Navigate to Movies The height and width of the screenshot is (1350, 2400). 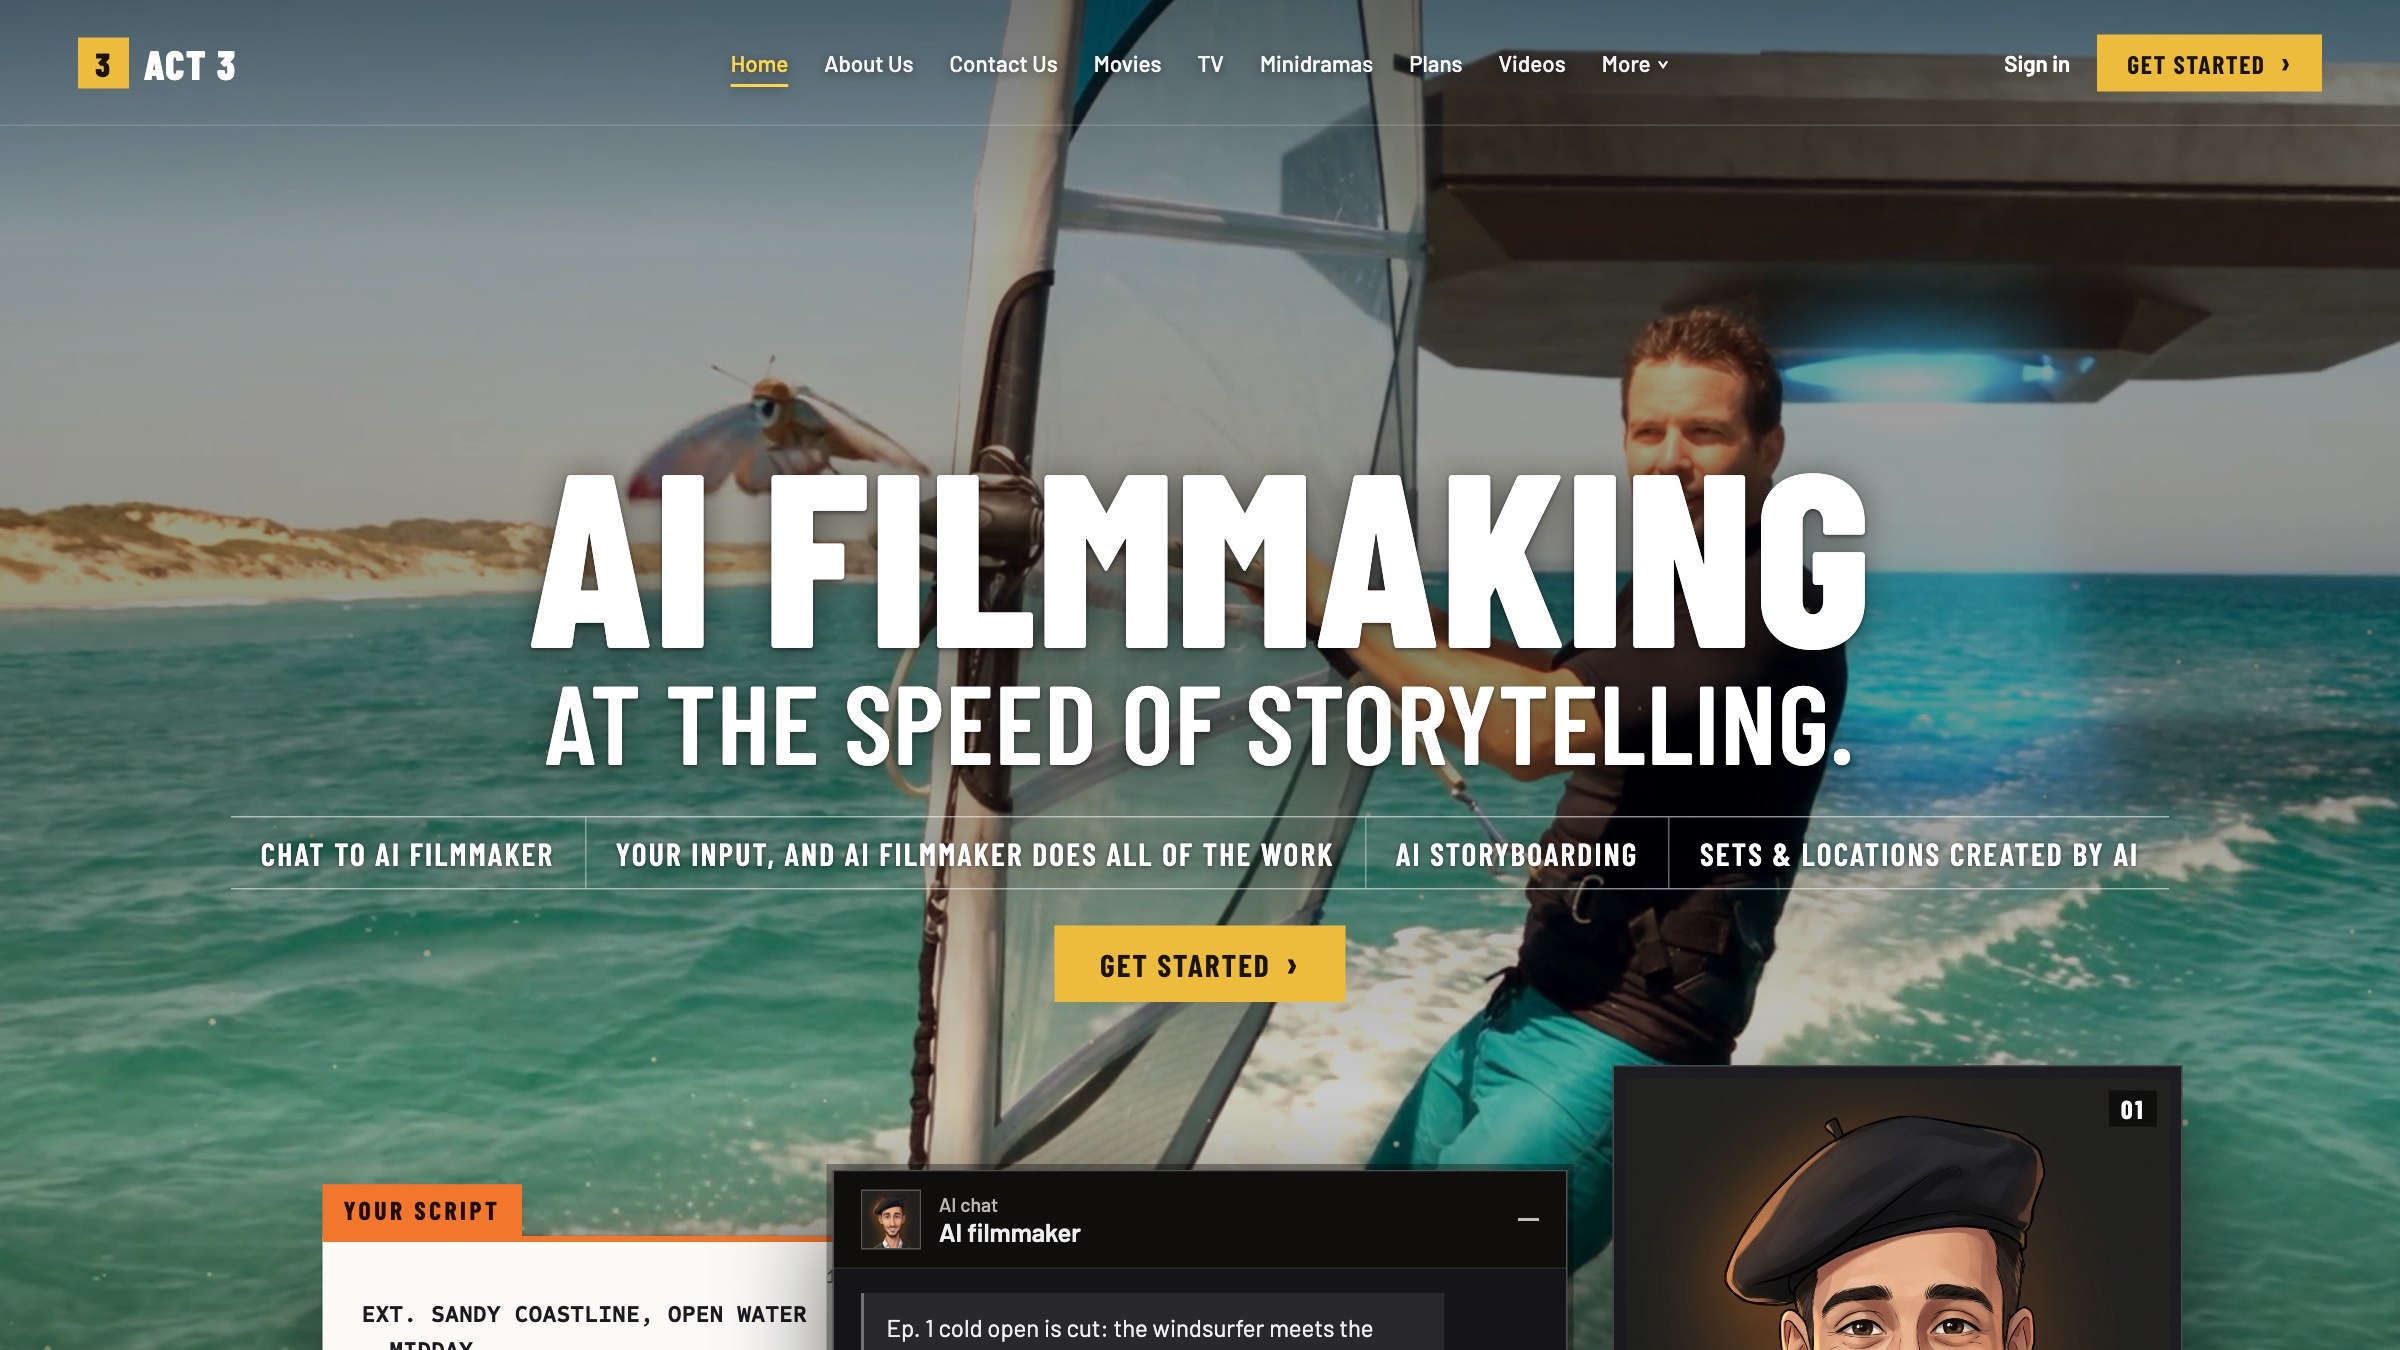tap(1127, 64)
